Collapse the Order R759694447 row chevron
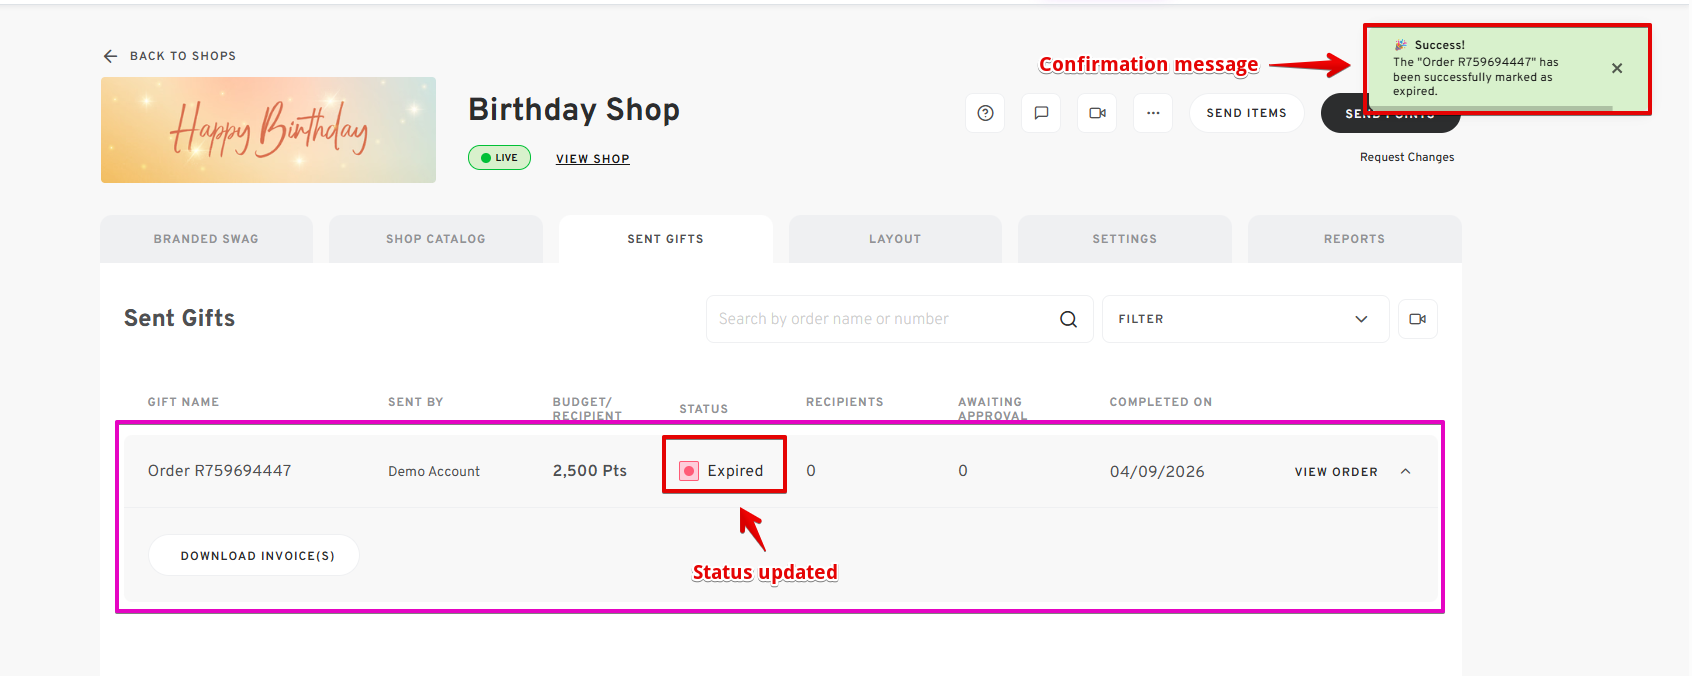 1405,471
